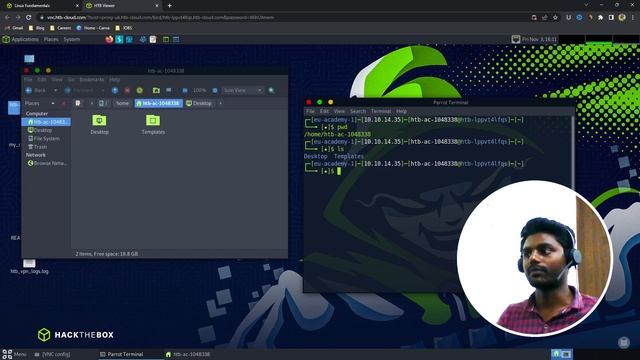Switch to htb-ac-1048338 taskbar item
Viewport: 640px width, 360px height.
coord(188,354)
